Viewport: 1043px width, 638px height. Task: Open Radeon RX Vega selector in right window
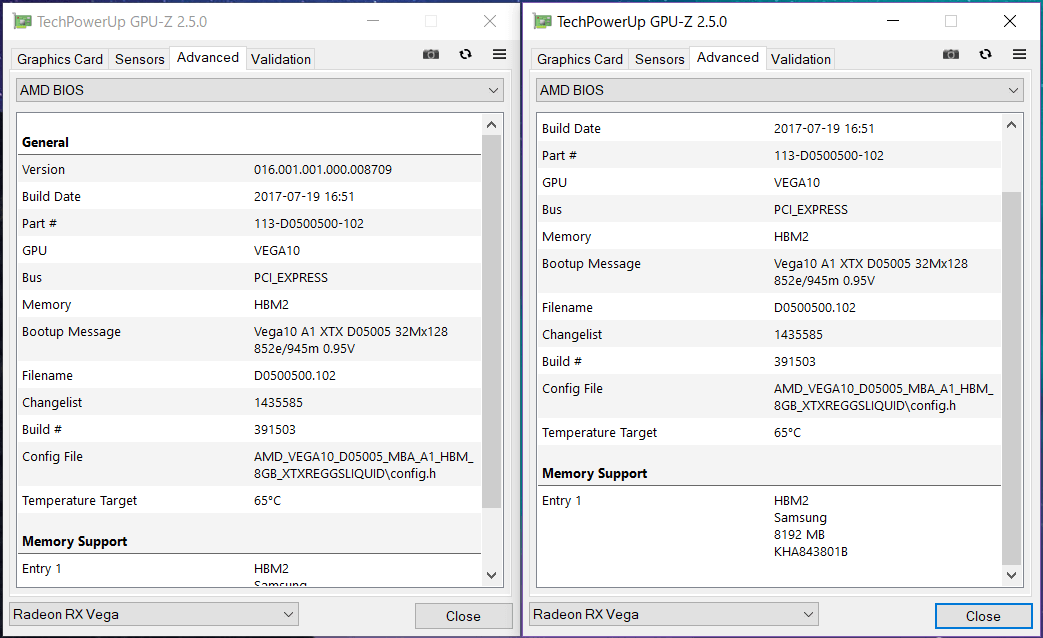[674, 614]
